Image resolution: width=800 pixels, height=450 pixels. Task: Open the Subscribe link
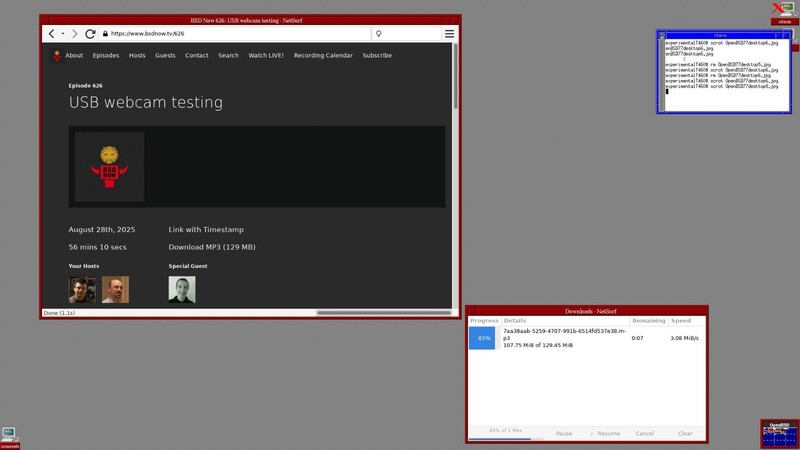pos(377,55)
